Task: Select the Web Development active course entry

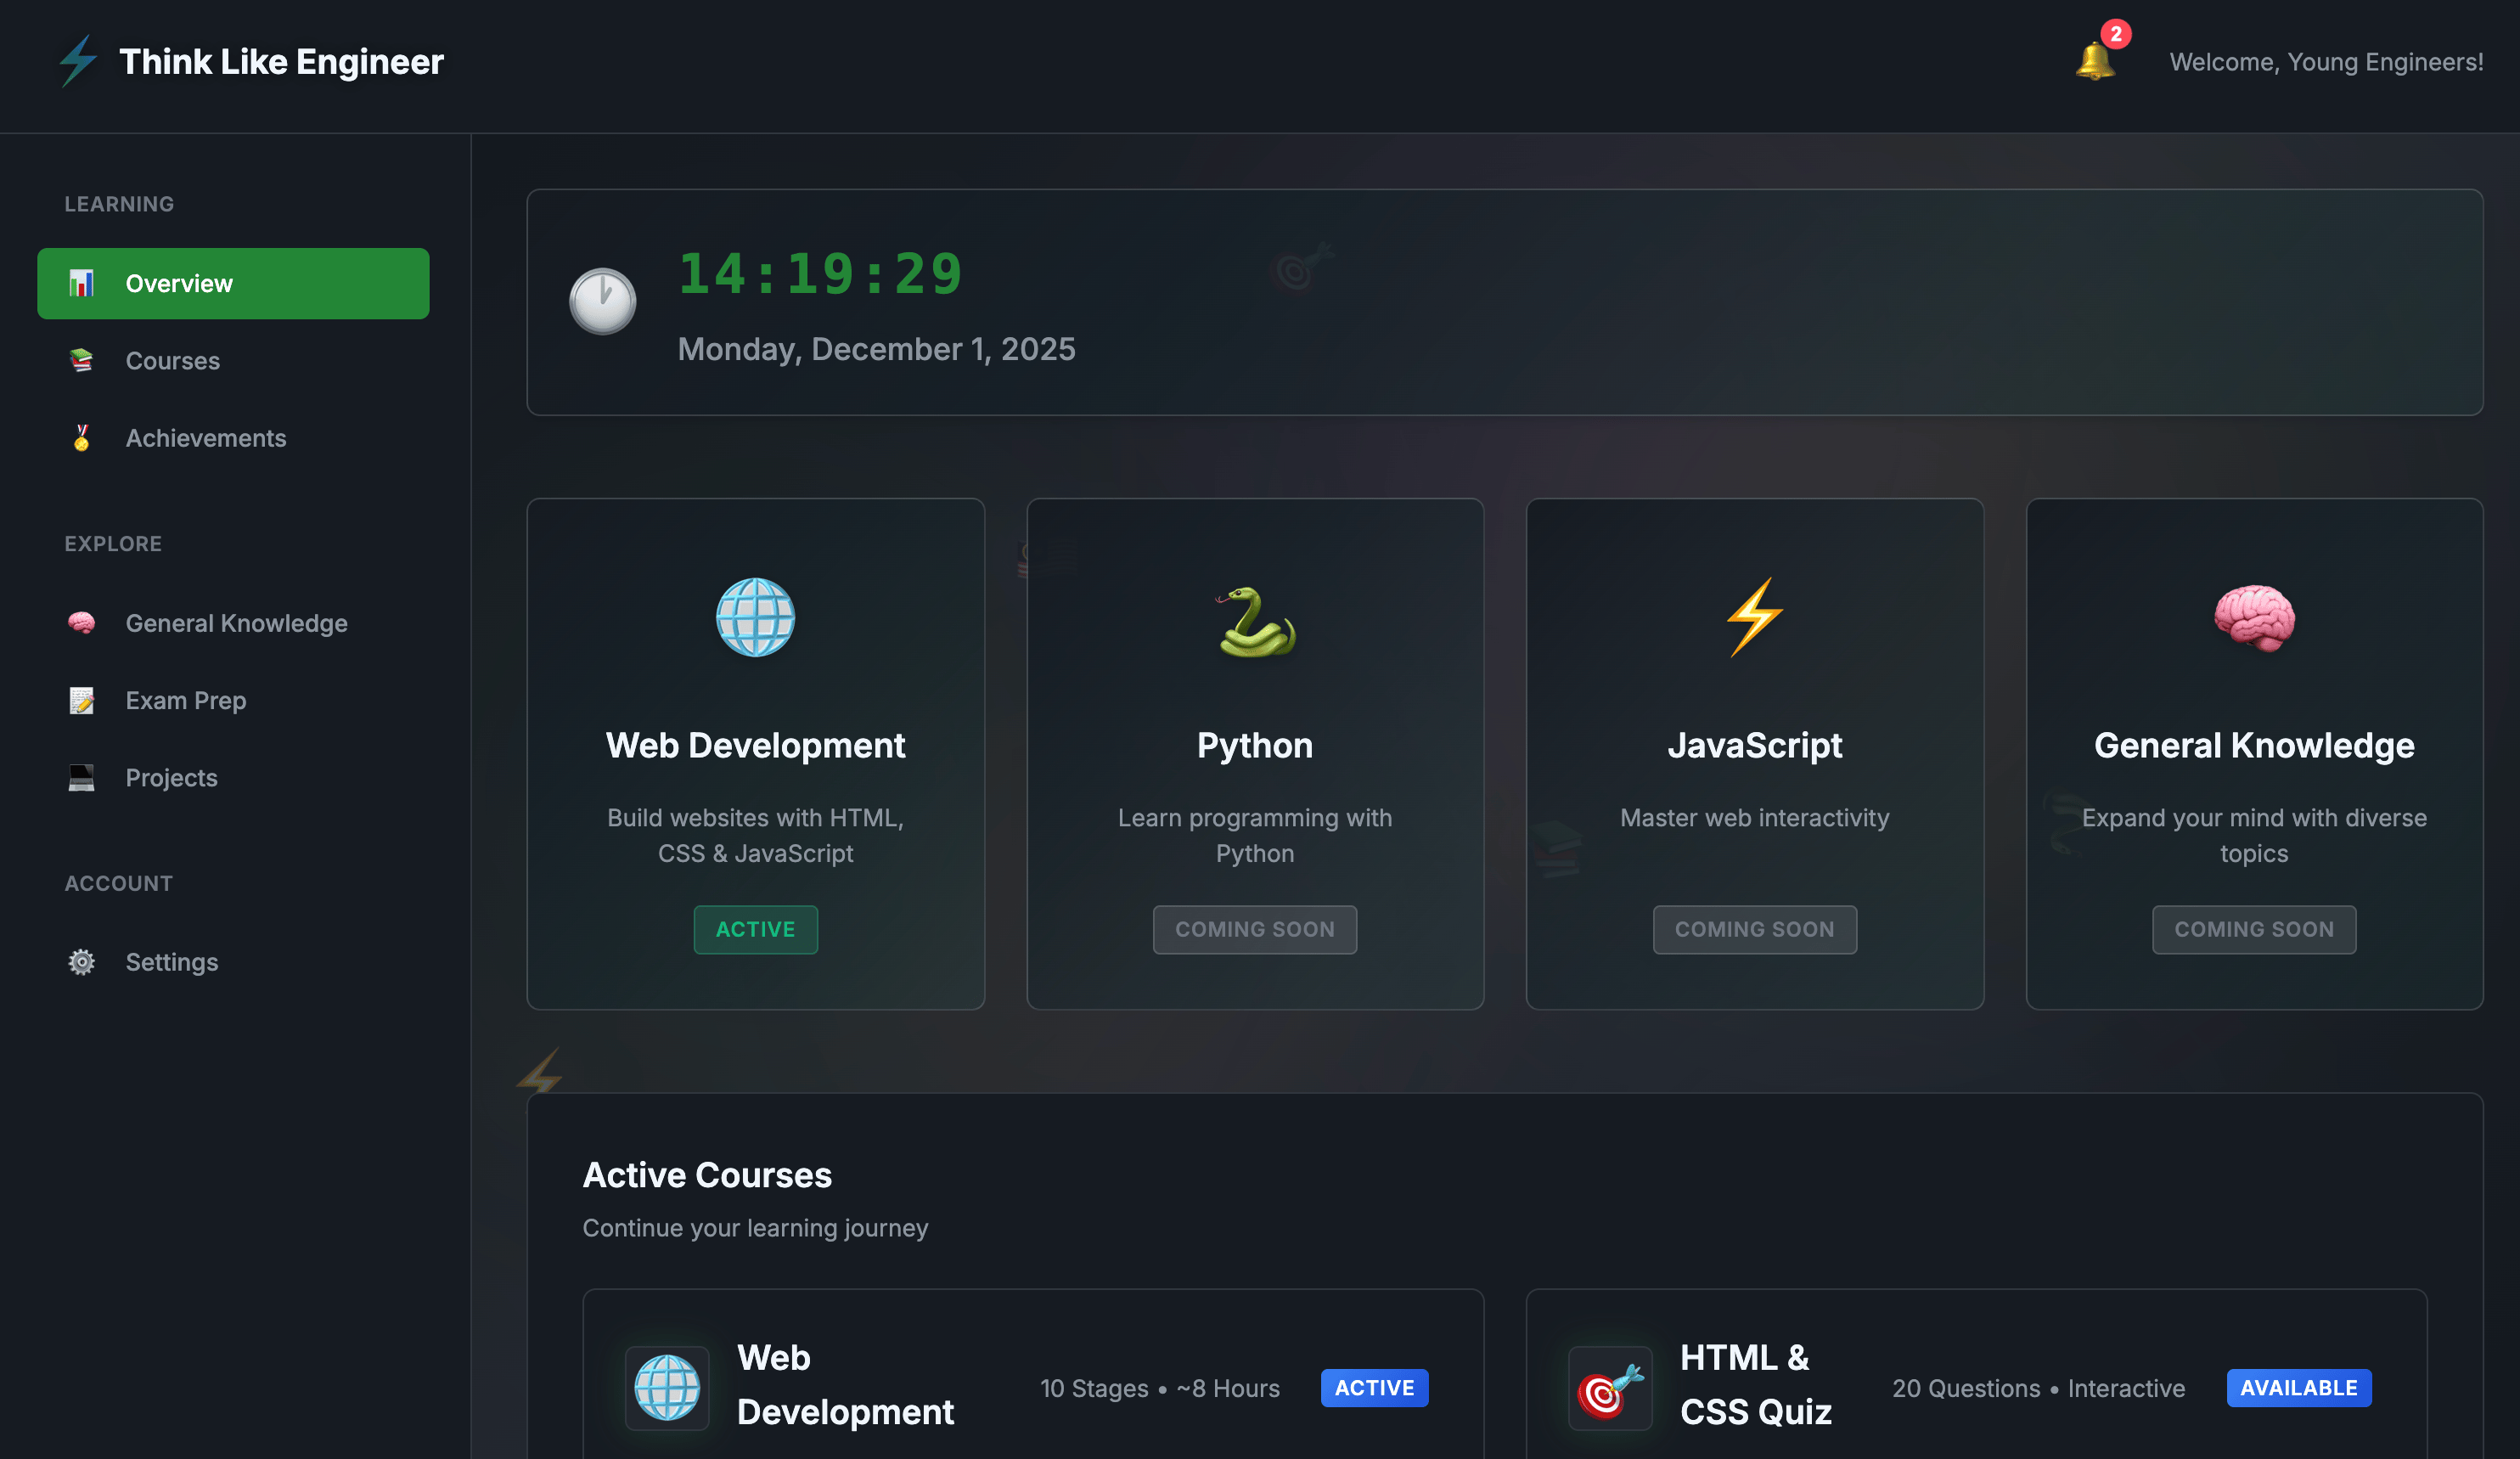Action: click(x=1032, y=1387)
